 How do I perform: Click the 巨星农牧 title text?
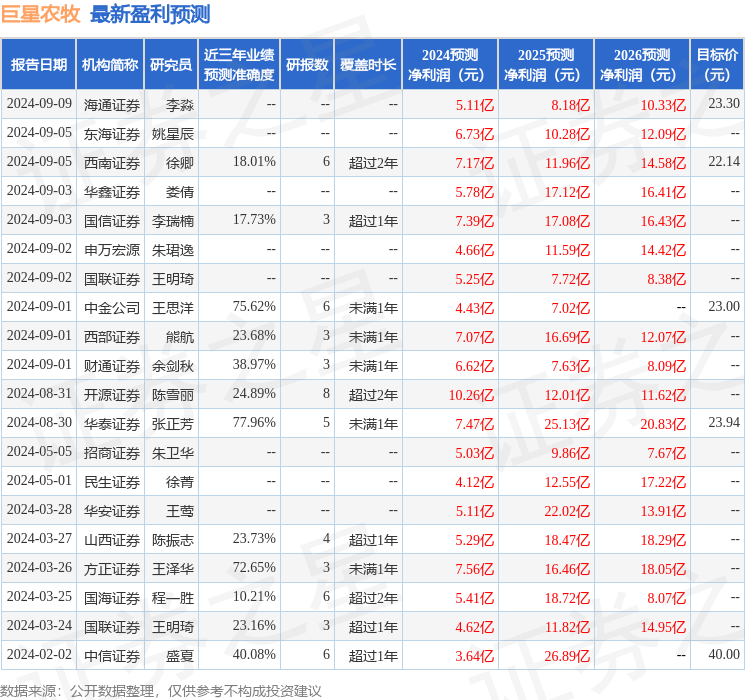pyautogui.click(x=40, y=14)
